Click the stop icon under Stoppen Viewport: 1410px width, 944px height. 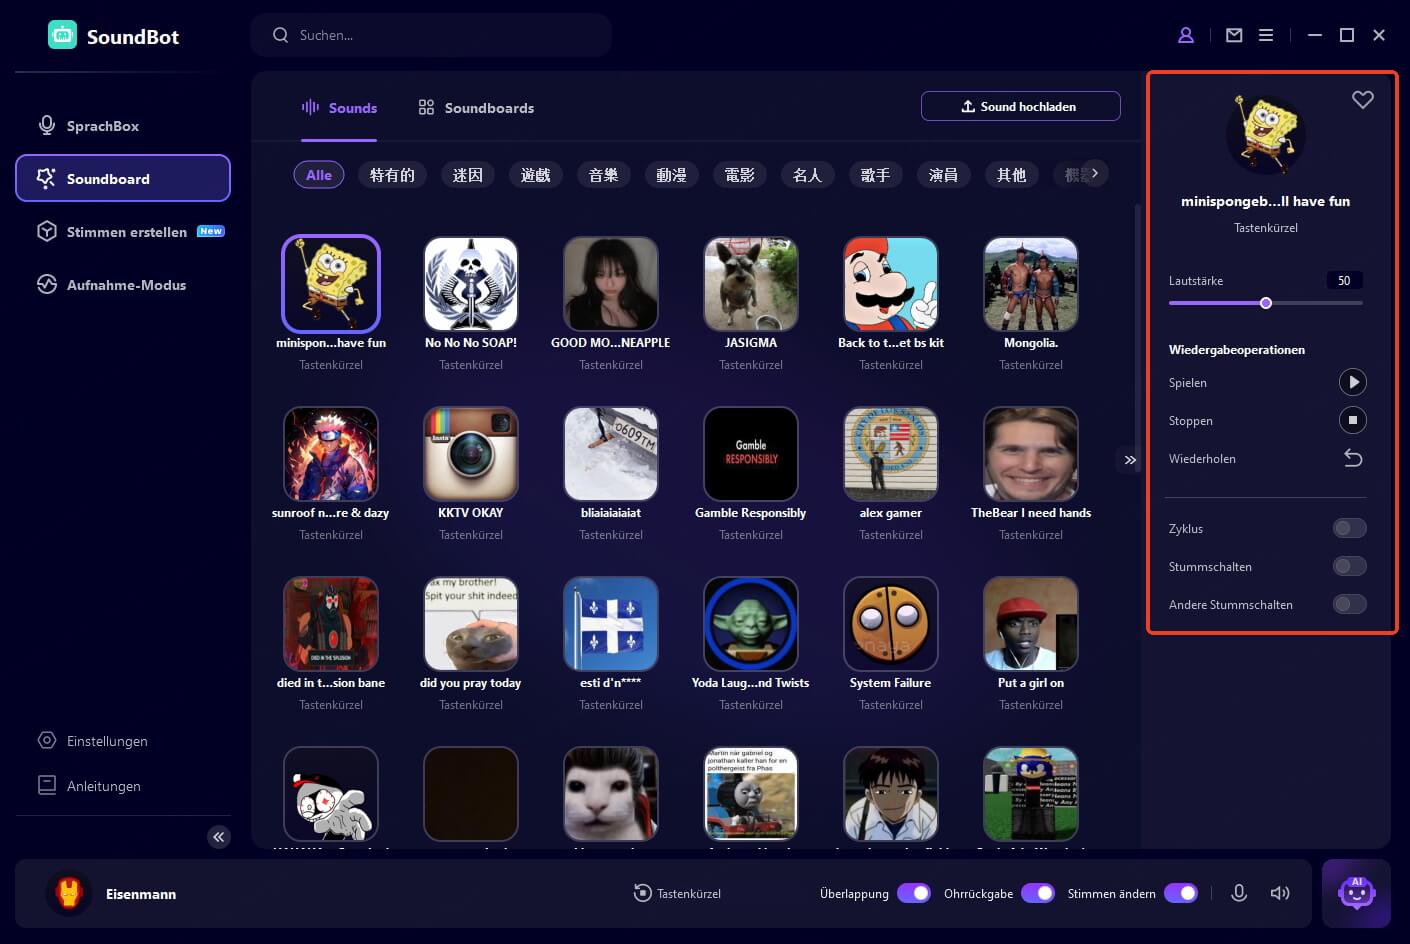tap(1353, 420)
